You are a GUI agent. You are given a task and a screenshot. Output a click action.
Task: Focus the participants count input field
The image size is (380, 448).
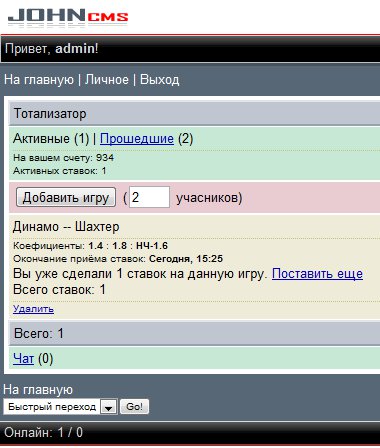tap(149, 197)
